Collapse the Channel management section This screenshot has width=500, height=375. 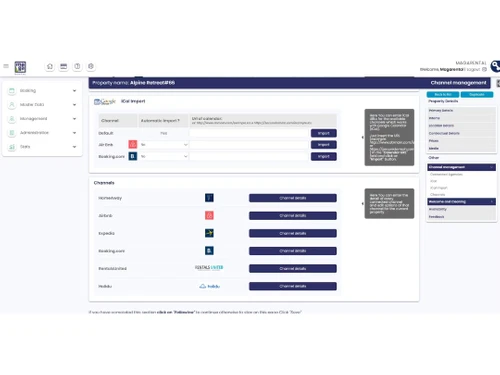click(461, 167)
